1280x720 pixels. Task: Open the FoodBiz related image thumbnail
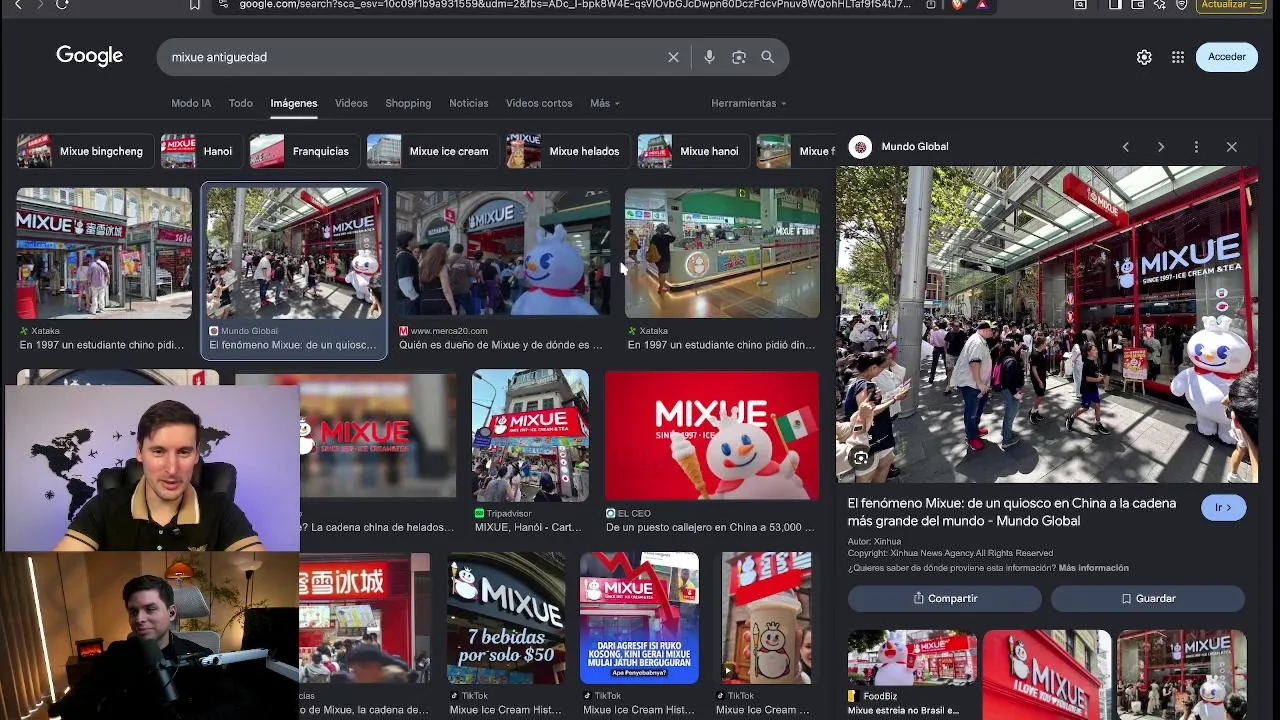[912, 658]
